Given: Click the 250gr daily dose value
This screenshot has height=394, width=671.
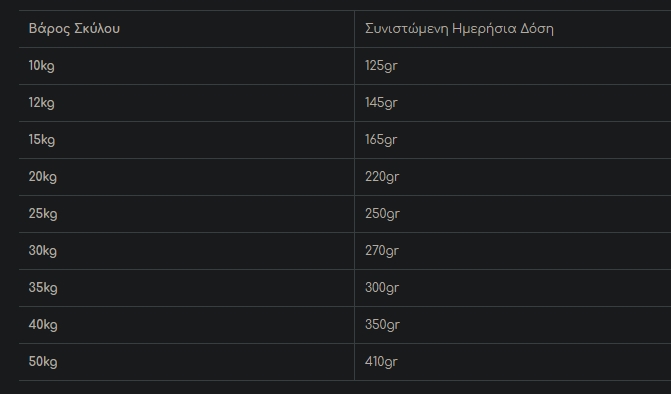Looking at the screenshot, I should tap(382, 214).
